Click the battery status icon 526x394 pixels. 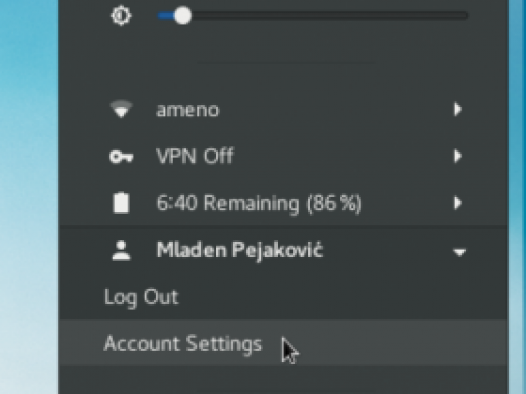(121, 203)
